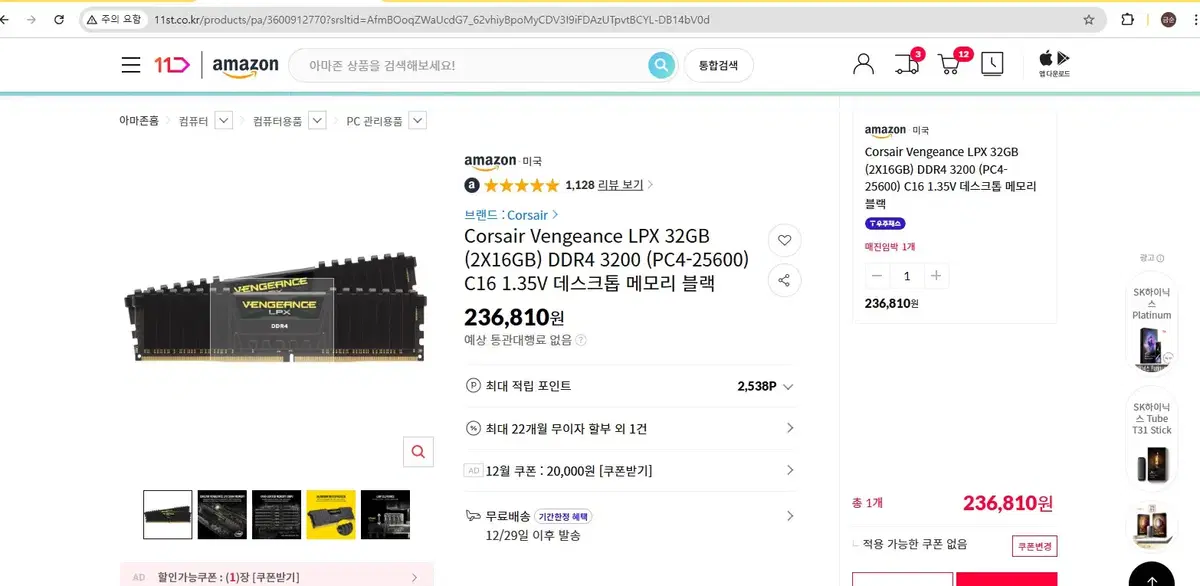Image resolution: width=1200 pixels, height=586 pixels.
Task: Open SK하이닉스 Tube T31 Stick ad
Action: [1151, 438]
